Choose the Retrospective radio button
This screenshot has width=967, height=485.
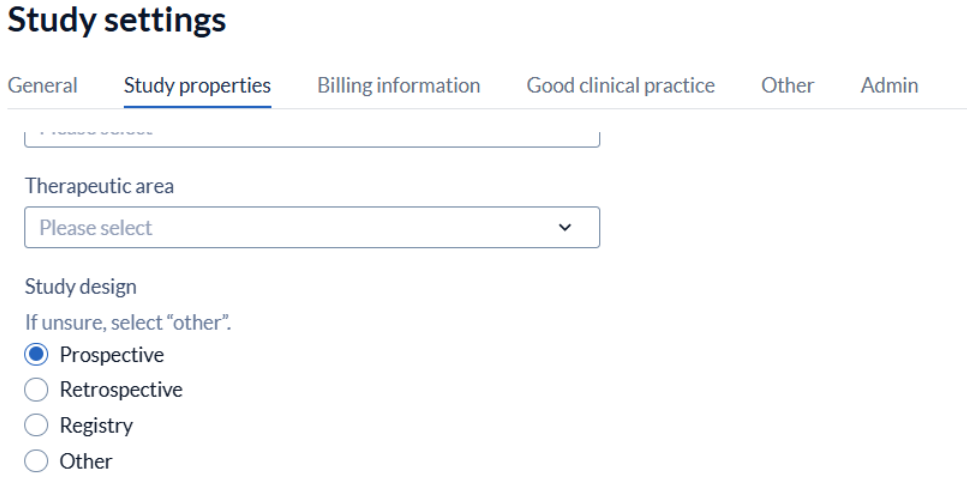[36, 390]
